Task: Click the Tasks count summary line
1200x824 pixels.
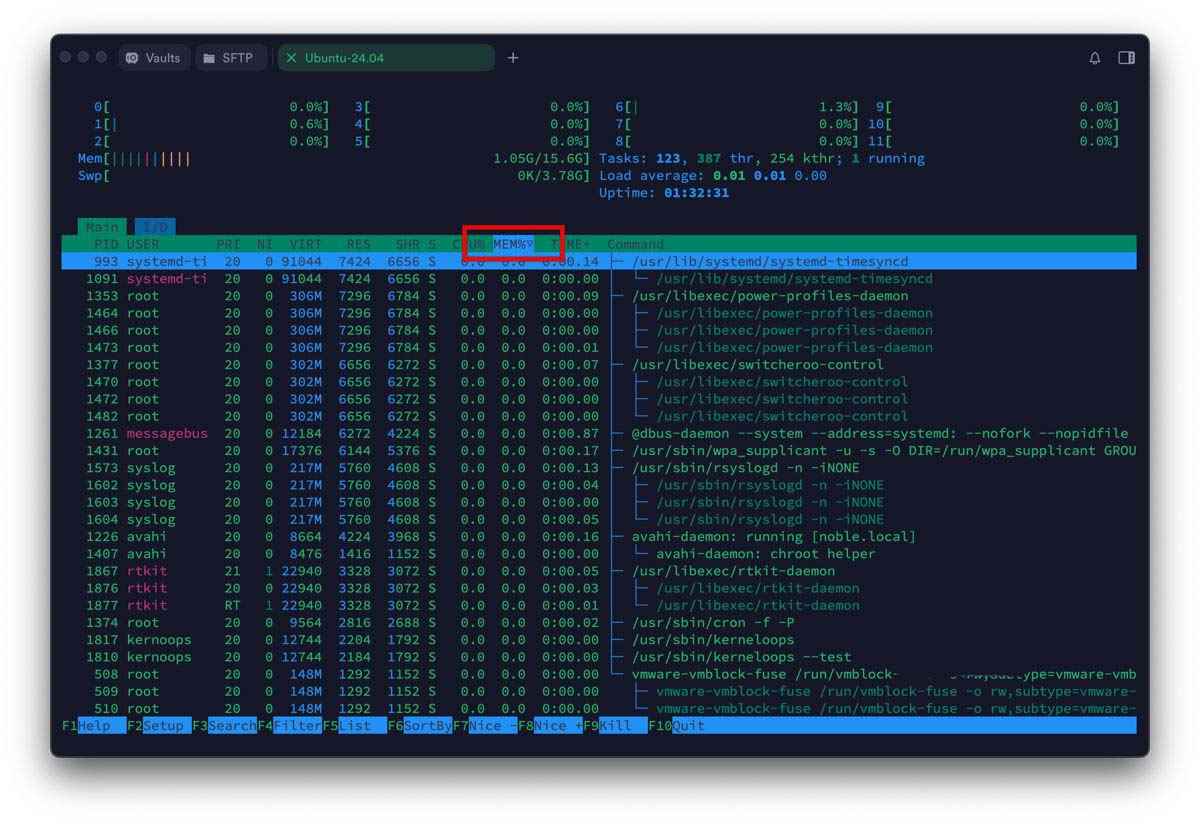Action: pyautogui.click(x=762, y=159)
